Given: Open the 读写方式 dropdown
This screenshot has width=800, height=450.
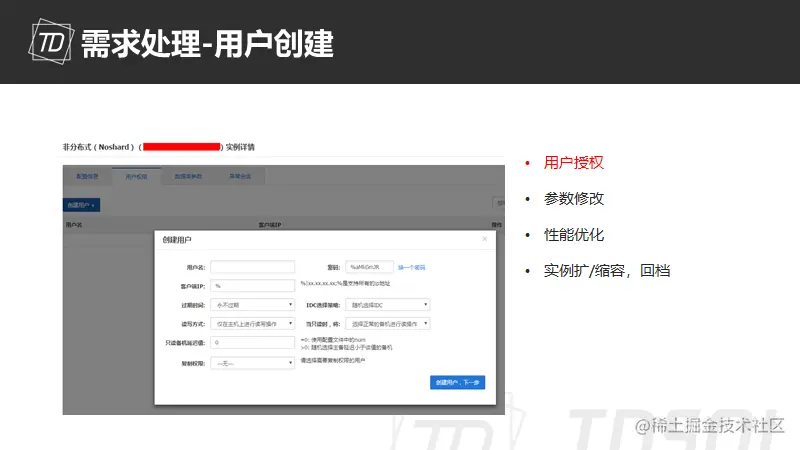Looking at the screenshot, I should coord(253,323).
